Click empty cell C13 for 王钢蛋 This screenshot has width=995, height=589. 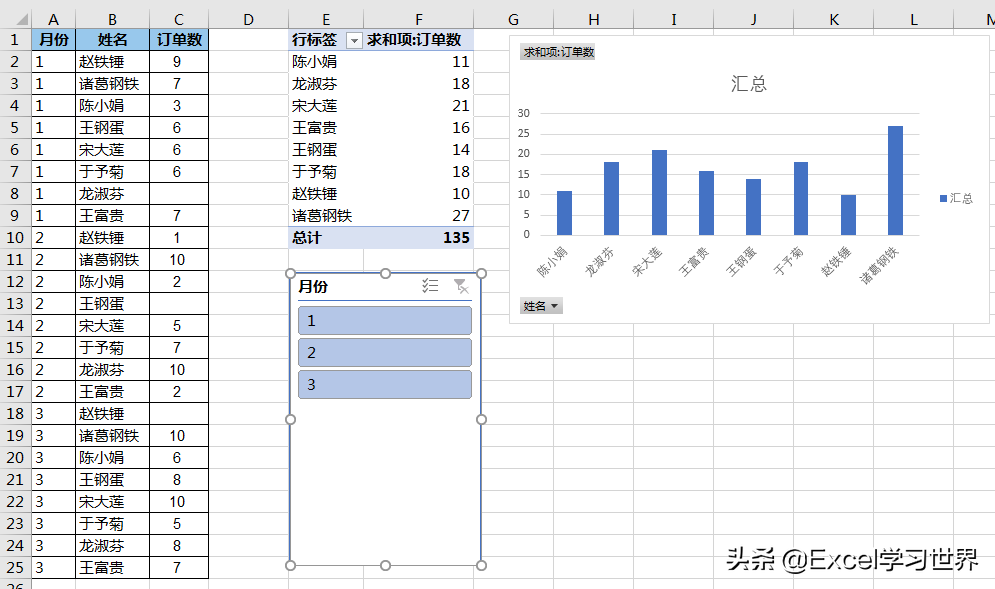coord(179,303)
